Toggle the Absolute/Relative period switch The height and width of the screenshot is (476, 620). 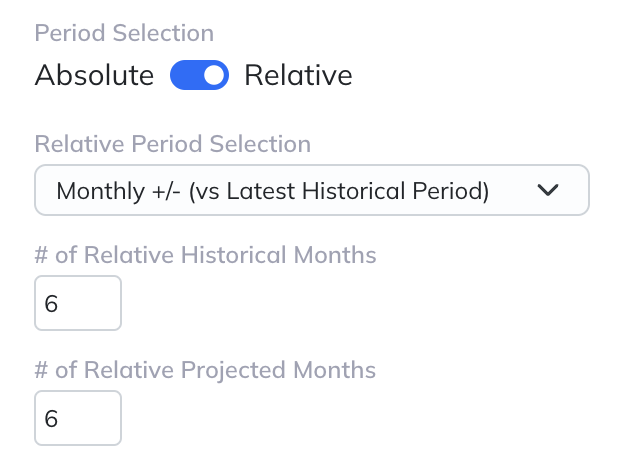[199, 75]
